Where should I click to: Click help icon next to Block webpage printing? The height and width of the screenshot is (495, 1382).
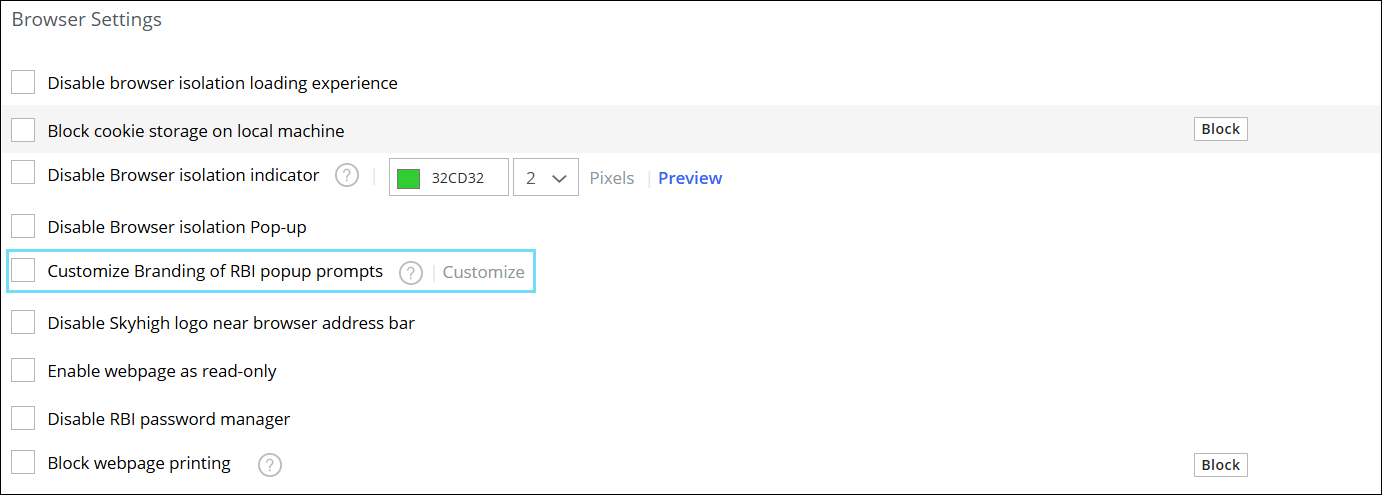[270, 465]
